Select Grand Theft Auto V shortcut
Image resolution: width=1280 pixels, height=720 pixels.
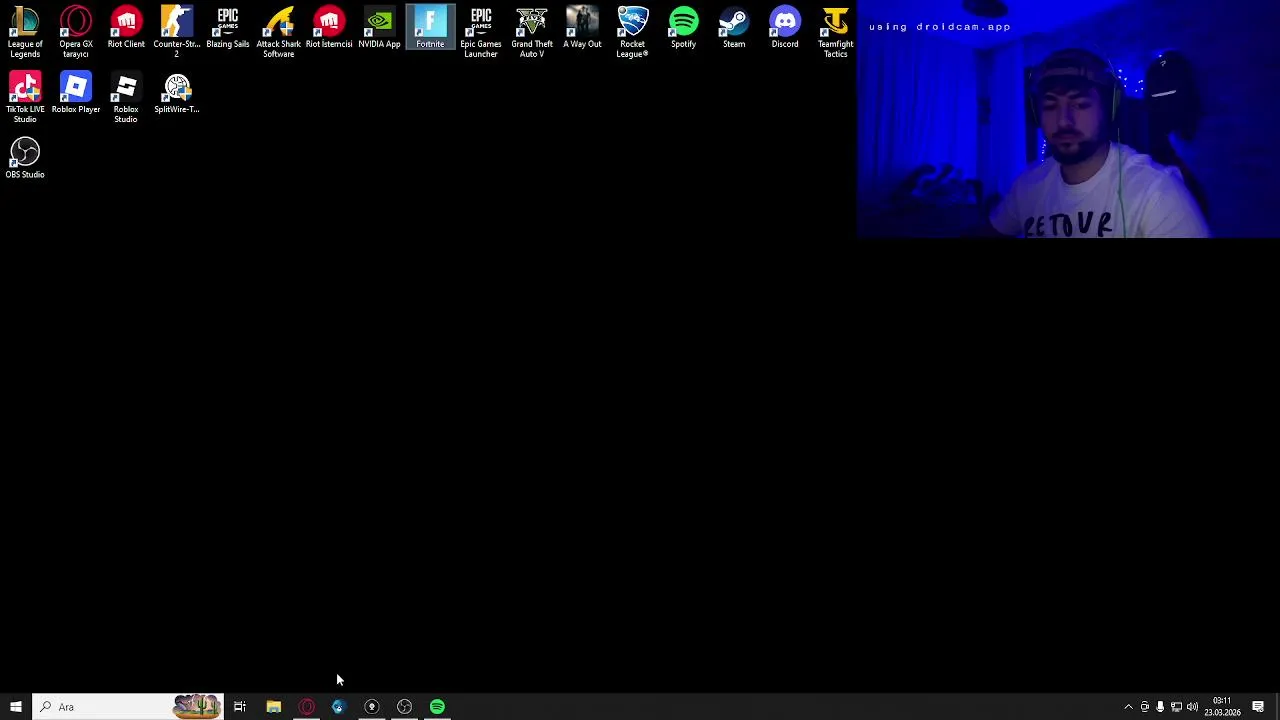532,32
